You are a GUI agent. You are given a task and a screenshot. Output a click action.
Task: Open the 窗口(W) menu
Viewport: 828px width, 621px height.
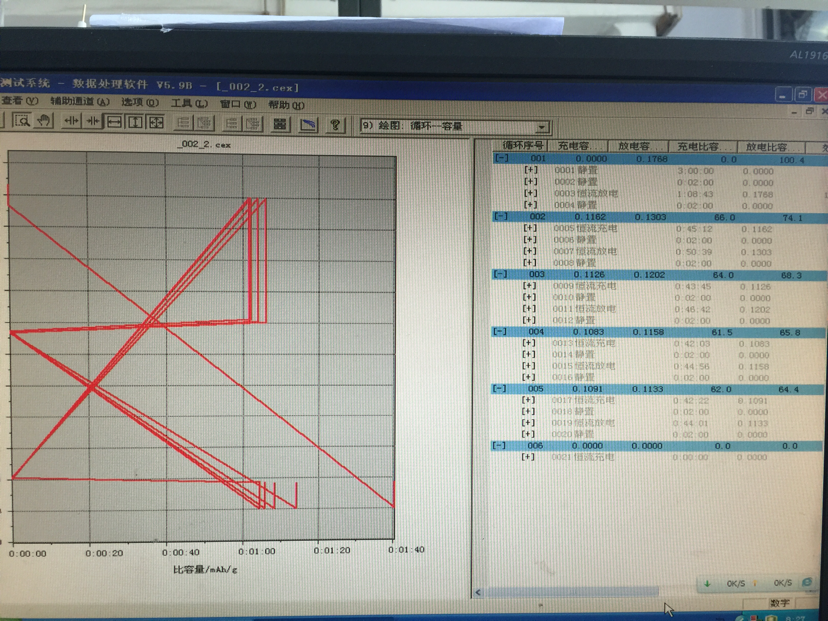pos(238,104)
